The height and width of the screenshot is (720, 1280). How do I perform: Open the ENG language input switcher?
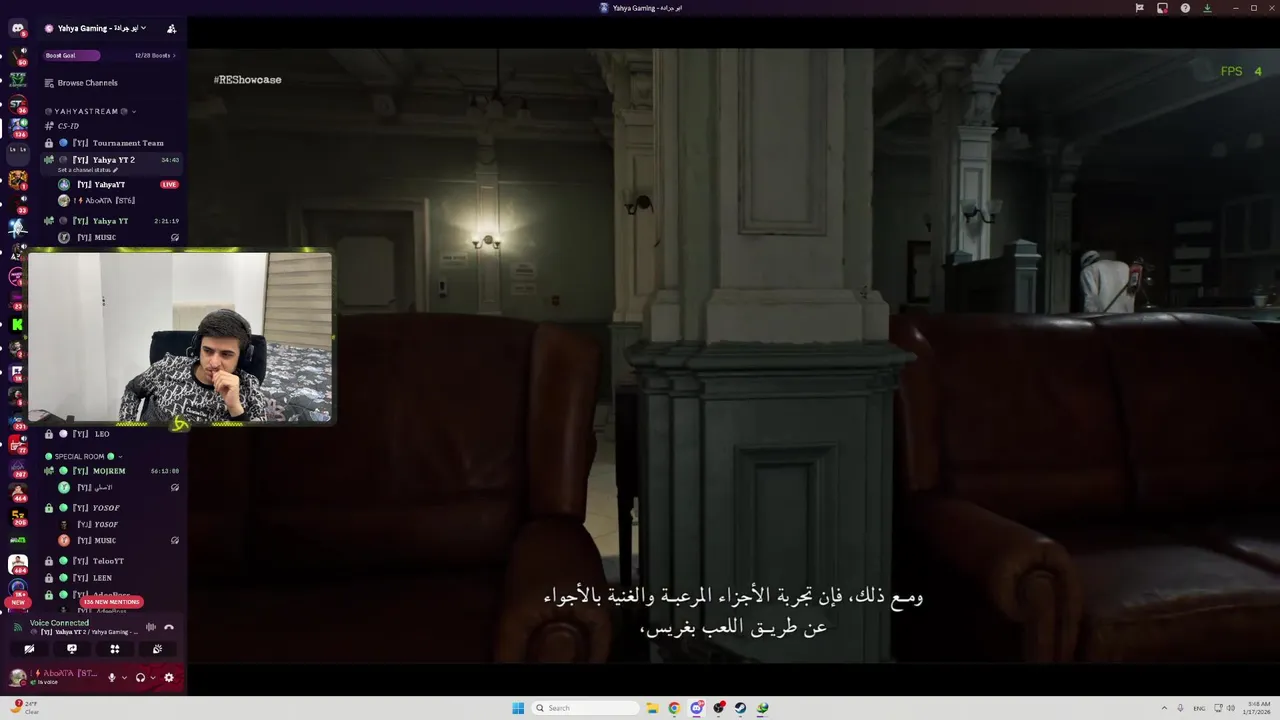coord(1200,708)
